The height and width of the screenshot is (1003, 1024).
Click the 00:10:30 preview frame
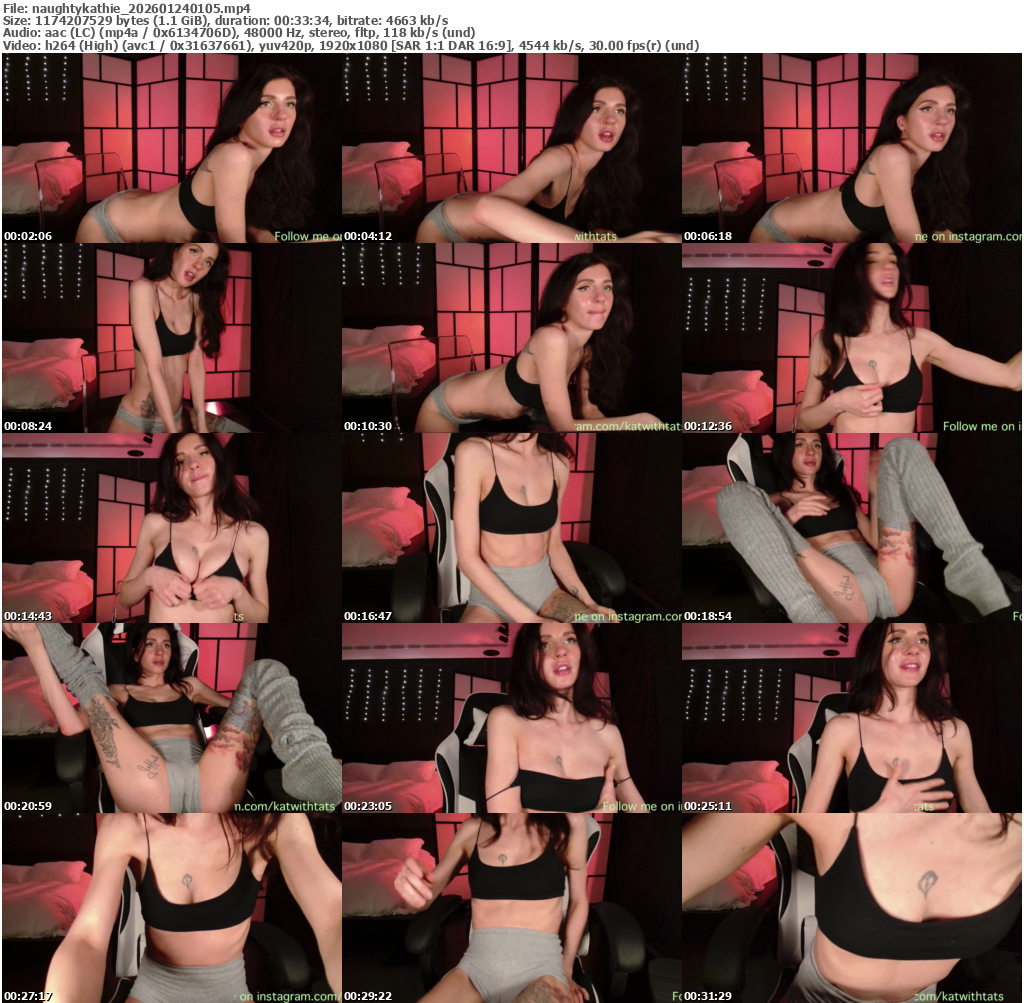(x=511, y=338)
